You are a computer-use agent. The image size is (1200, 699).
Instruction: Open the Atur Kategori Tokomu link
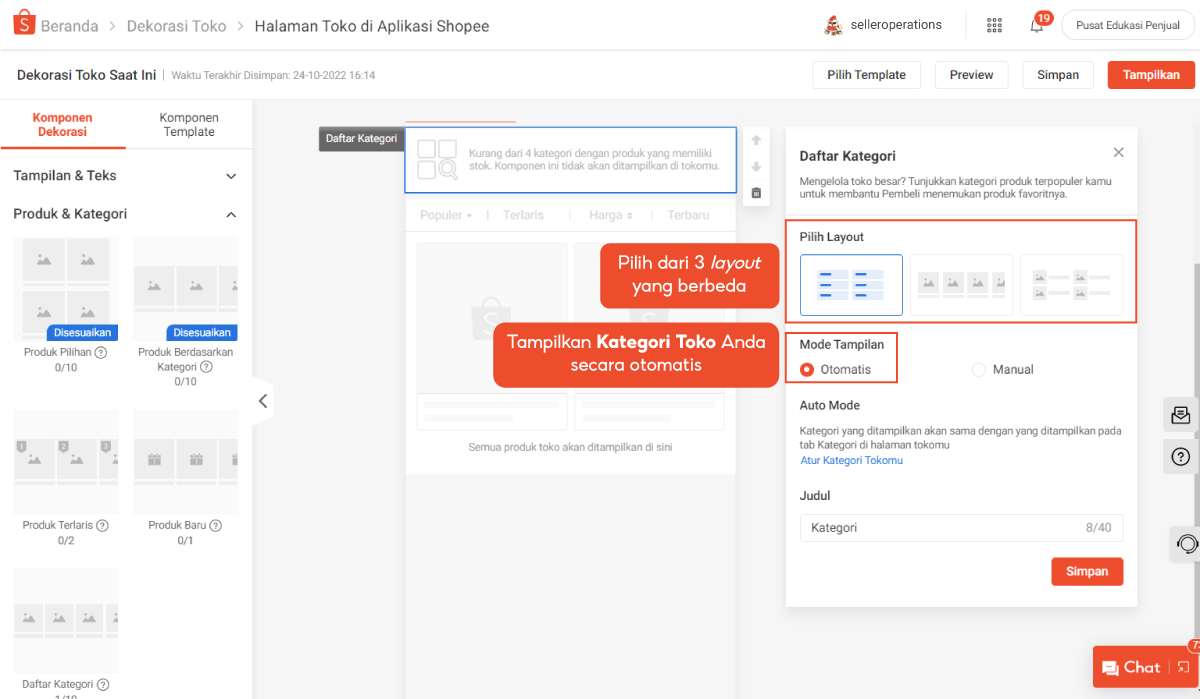coord(851,461)
